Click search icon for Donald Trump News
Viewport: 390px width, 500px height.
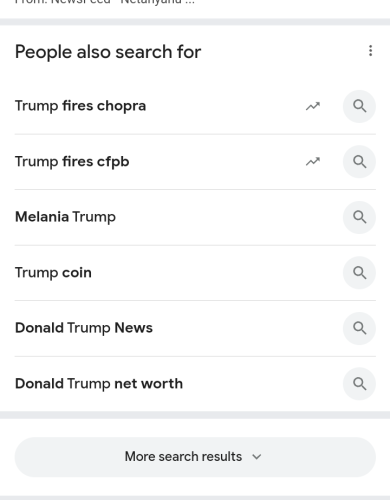(359, 328)
